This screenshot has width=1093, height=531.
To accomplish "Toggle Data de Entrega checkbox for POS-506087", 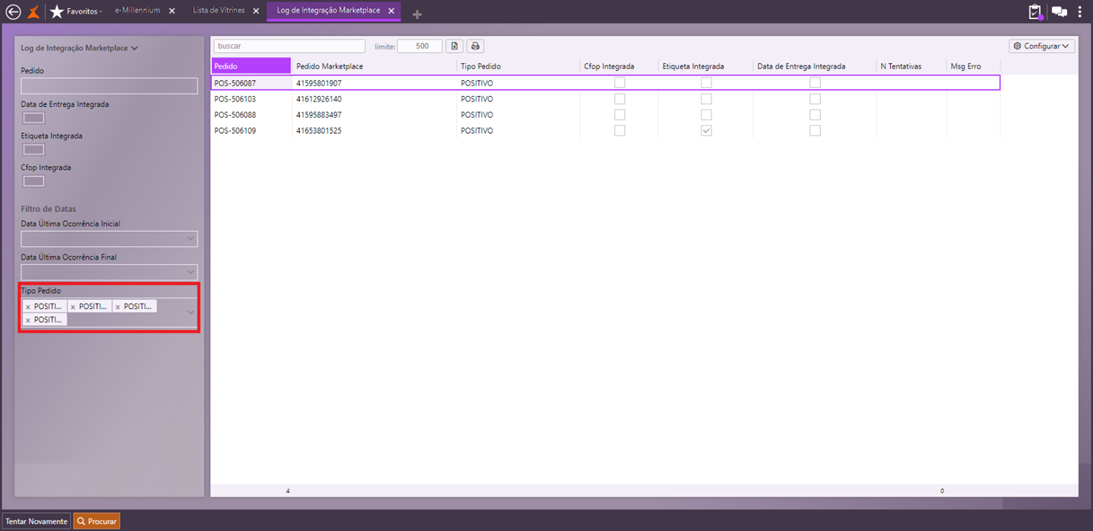I will pos(815,82).
